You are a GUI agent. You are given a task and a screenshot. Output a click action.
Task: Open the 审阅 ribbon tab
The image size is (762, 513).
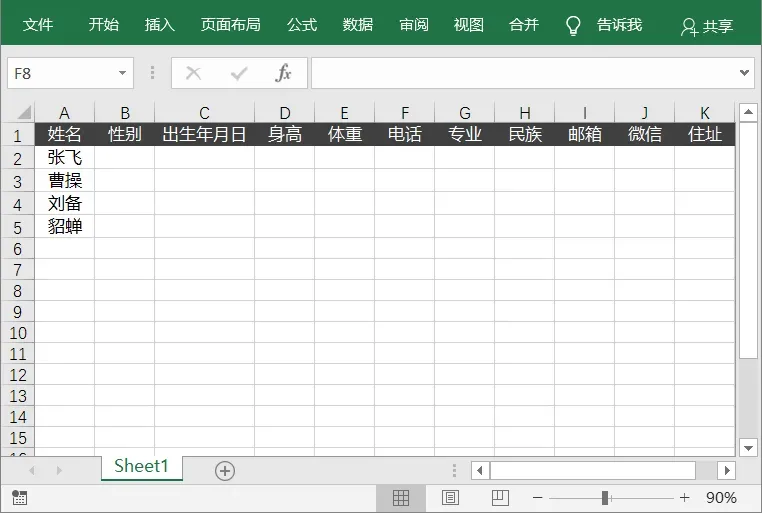(x=414, y=25)
